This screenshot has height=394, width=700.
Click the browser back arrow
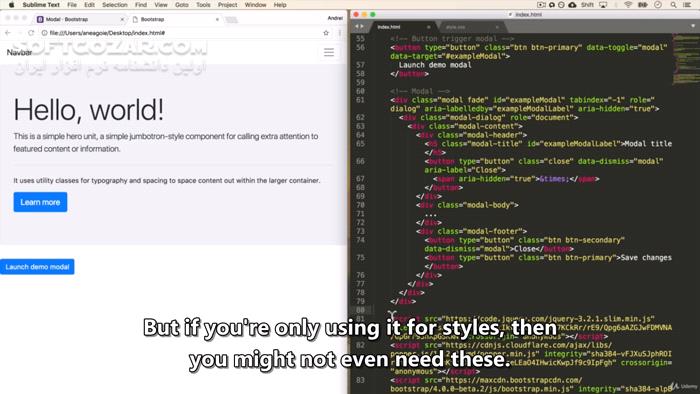coord(8,33)
